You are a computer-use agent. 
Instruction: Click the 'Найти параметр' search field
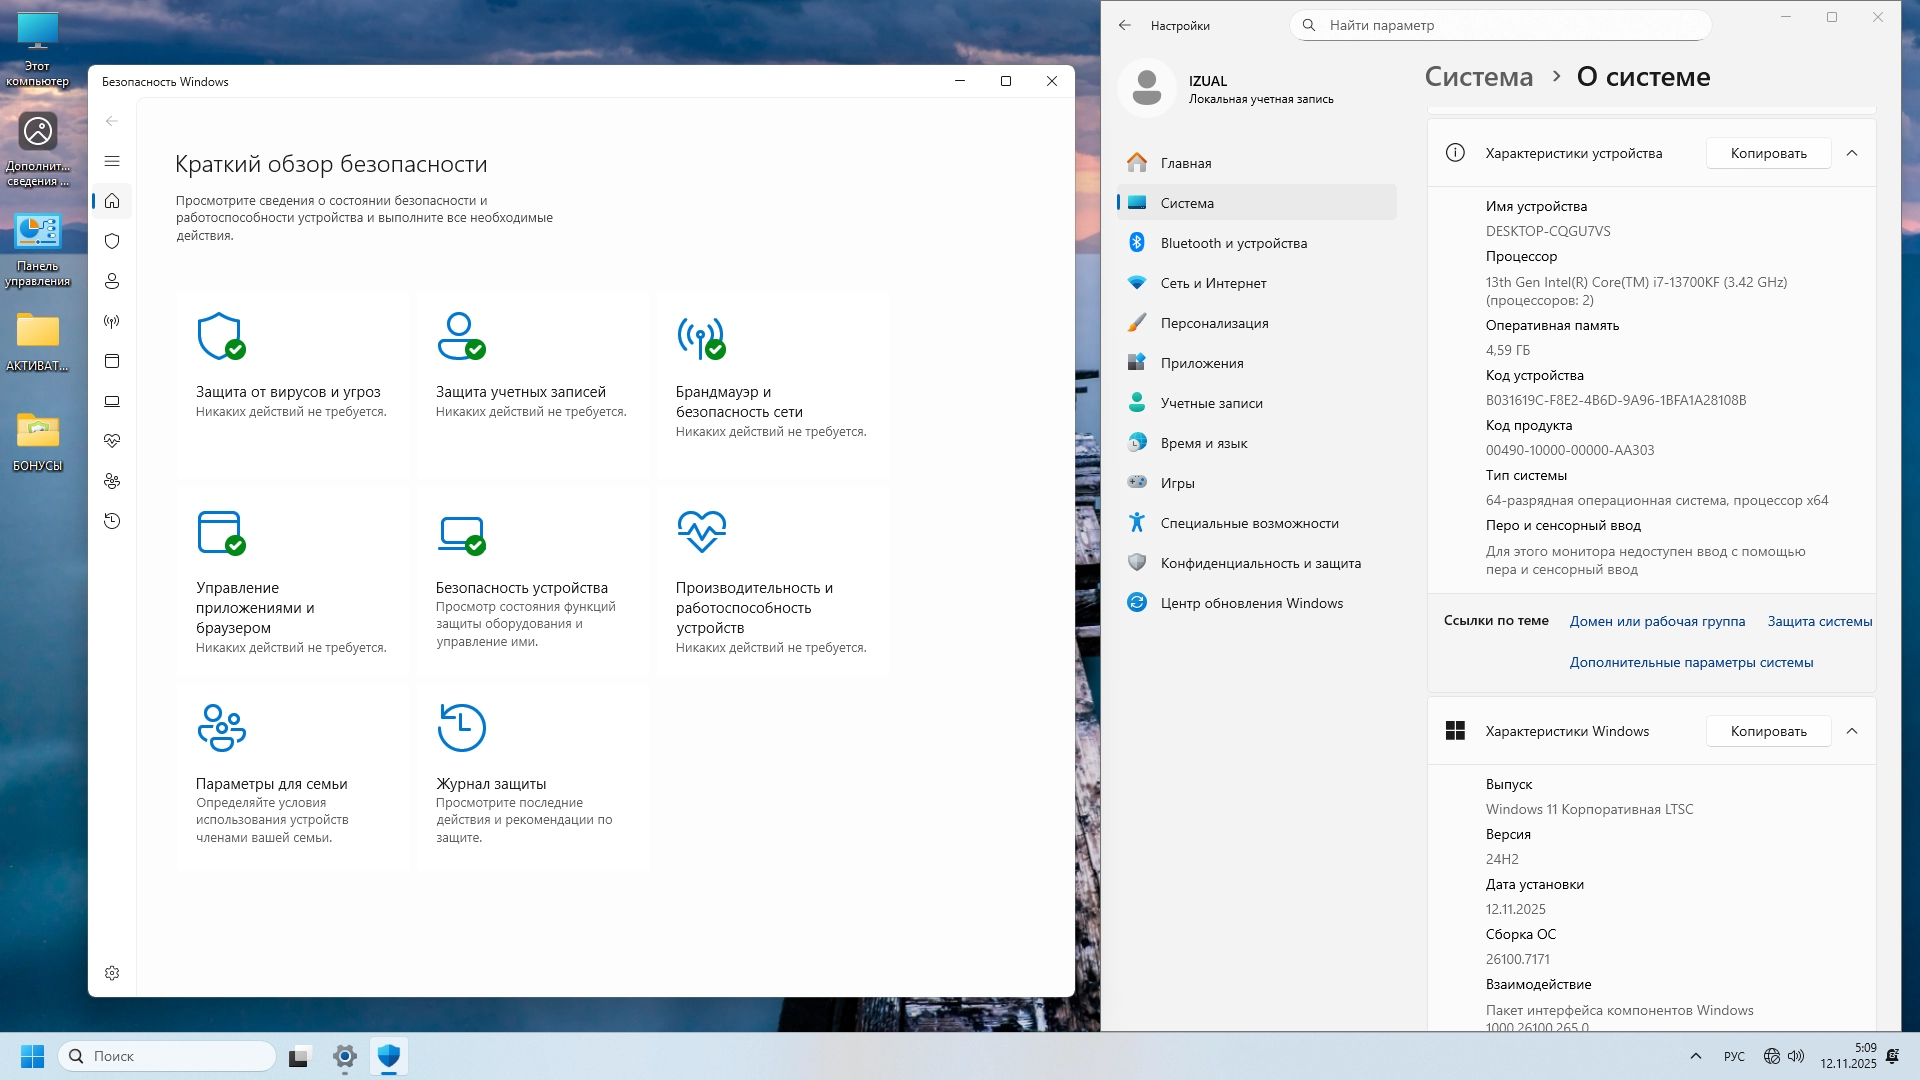[x=1500, y=25]
